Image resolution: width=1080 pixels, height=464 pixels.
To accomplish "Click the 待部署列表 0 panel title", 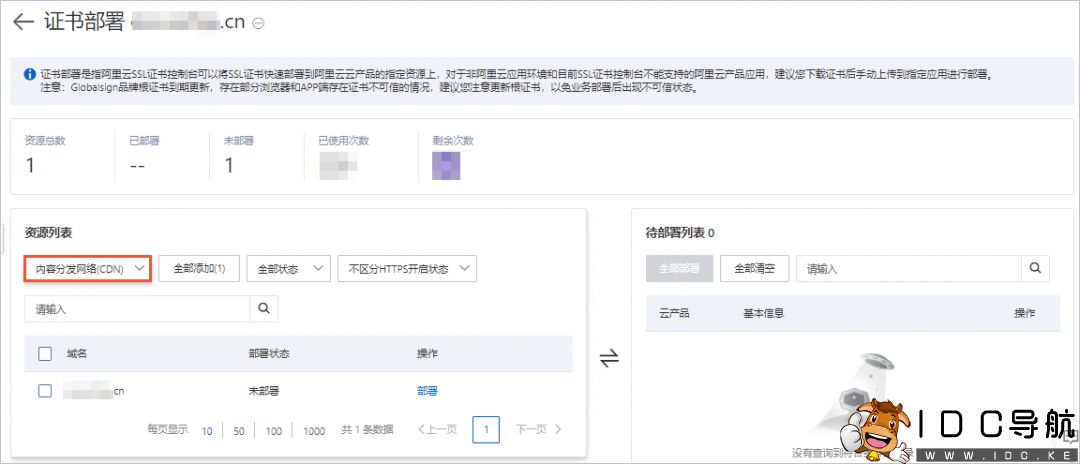I will click(680, 233).
